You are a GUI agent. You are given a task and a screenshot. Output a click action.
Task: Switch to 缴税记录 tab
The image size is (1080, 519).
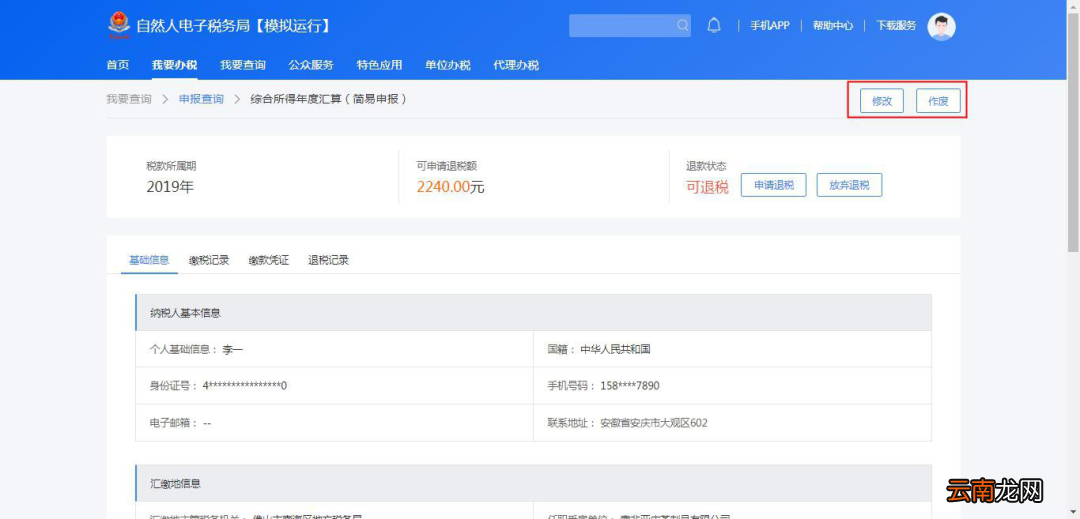pos(209,261)
